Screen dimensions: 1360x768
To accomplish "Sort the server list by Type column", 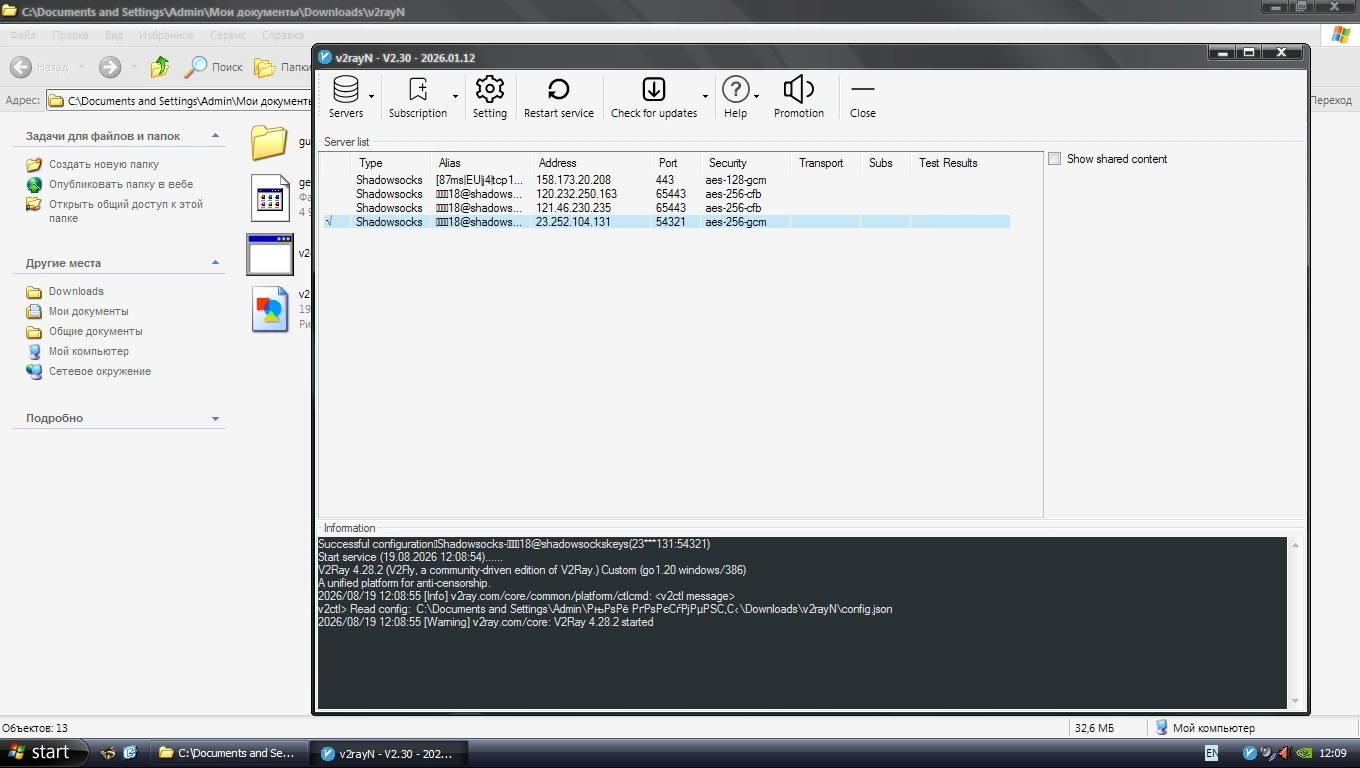I will (389, 163).
